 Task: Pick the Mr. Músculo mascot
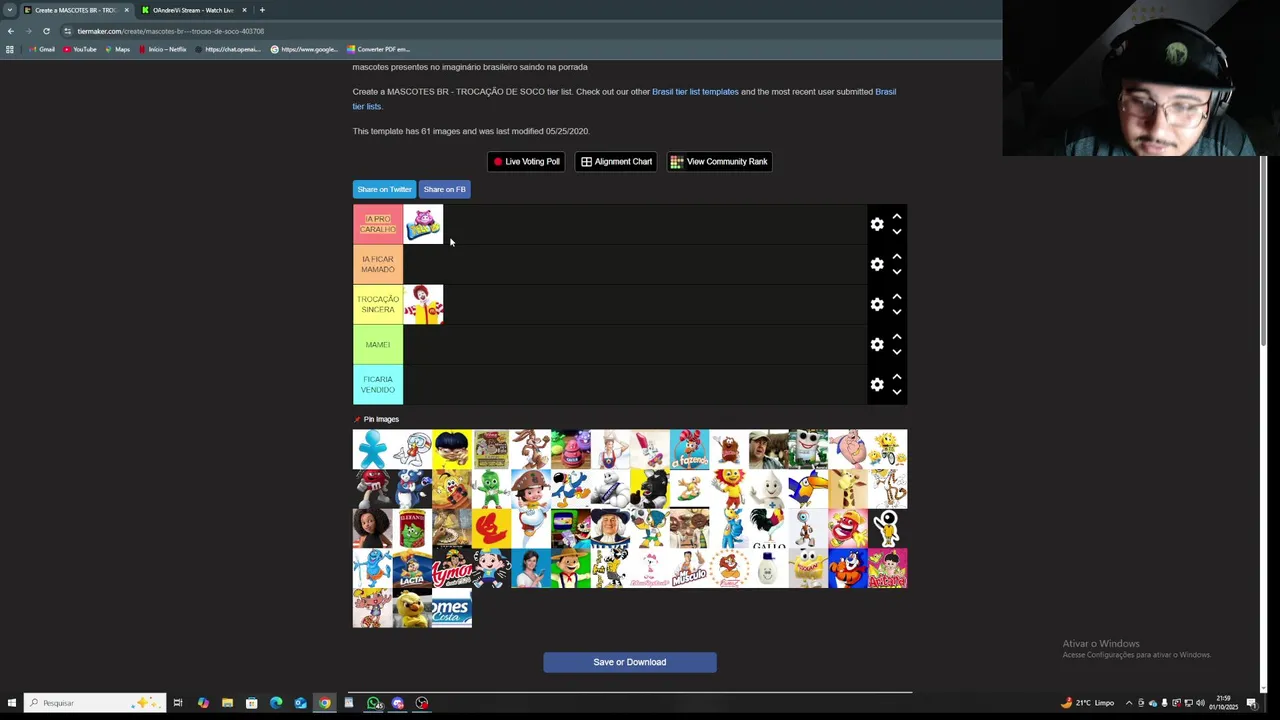point(689,568)
